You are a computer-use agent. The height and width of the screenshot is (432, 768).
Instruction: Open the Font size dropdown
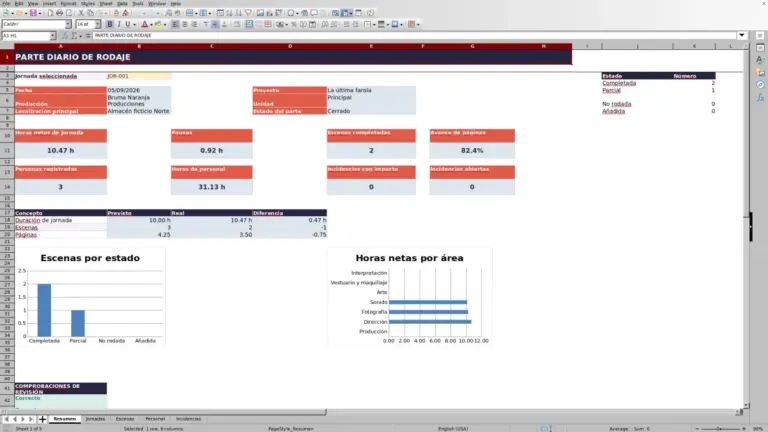click(x=97, y=24)
